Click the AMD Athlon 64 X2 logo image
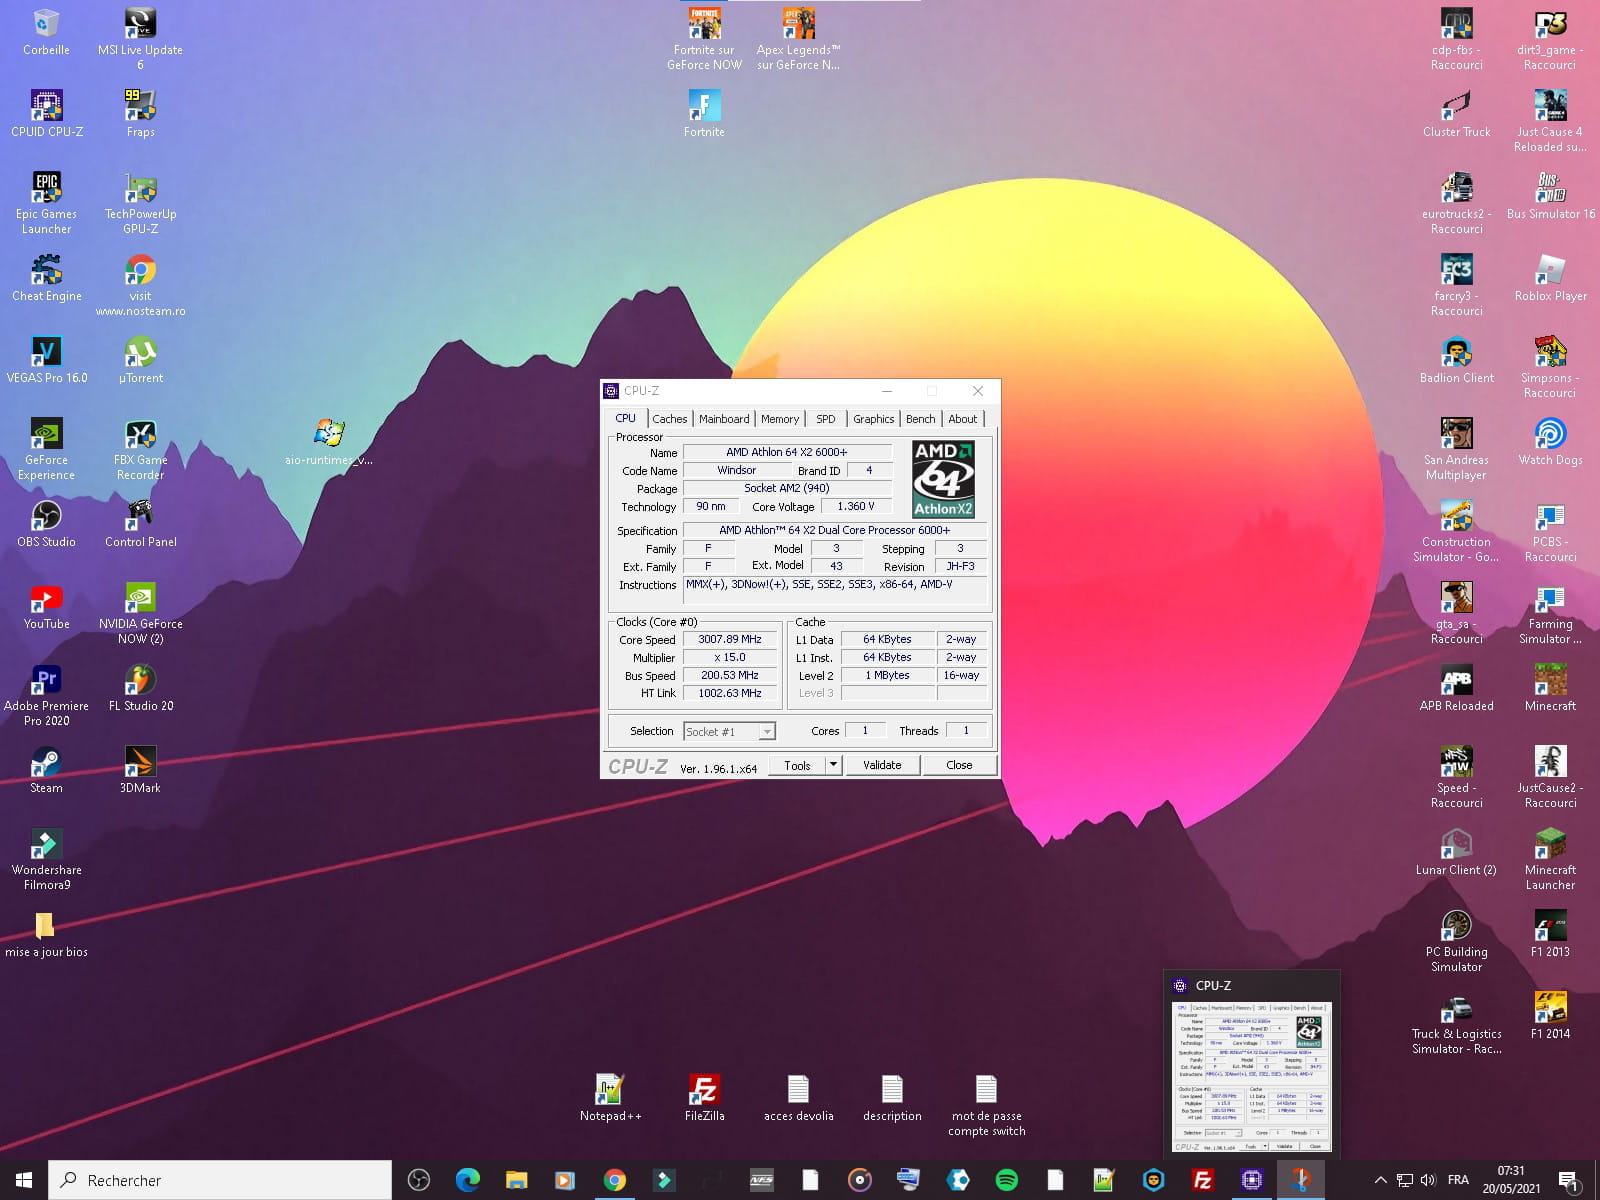Viewport: 1600px width, 1200px height. pyautogui.click(x=943, y=479)
